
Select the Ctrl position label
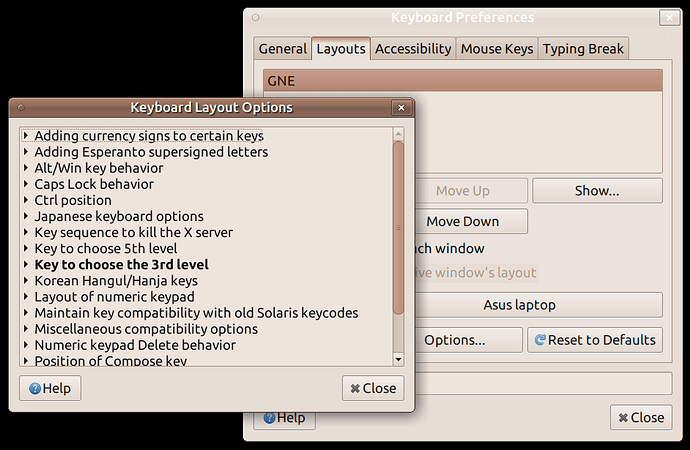click(73, 200)
